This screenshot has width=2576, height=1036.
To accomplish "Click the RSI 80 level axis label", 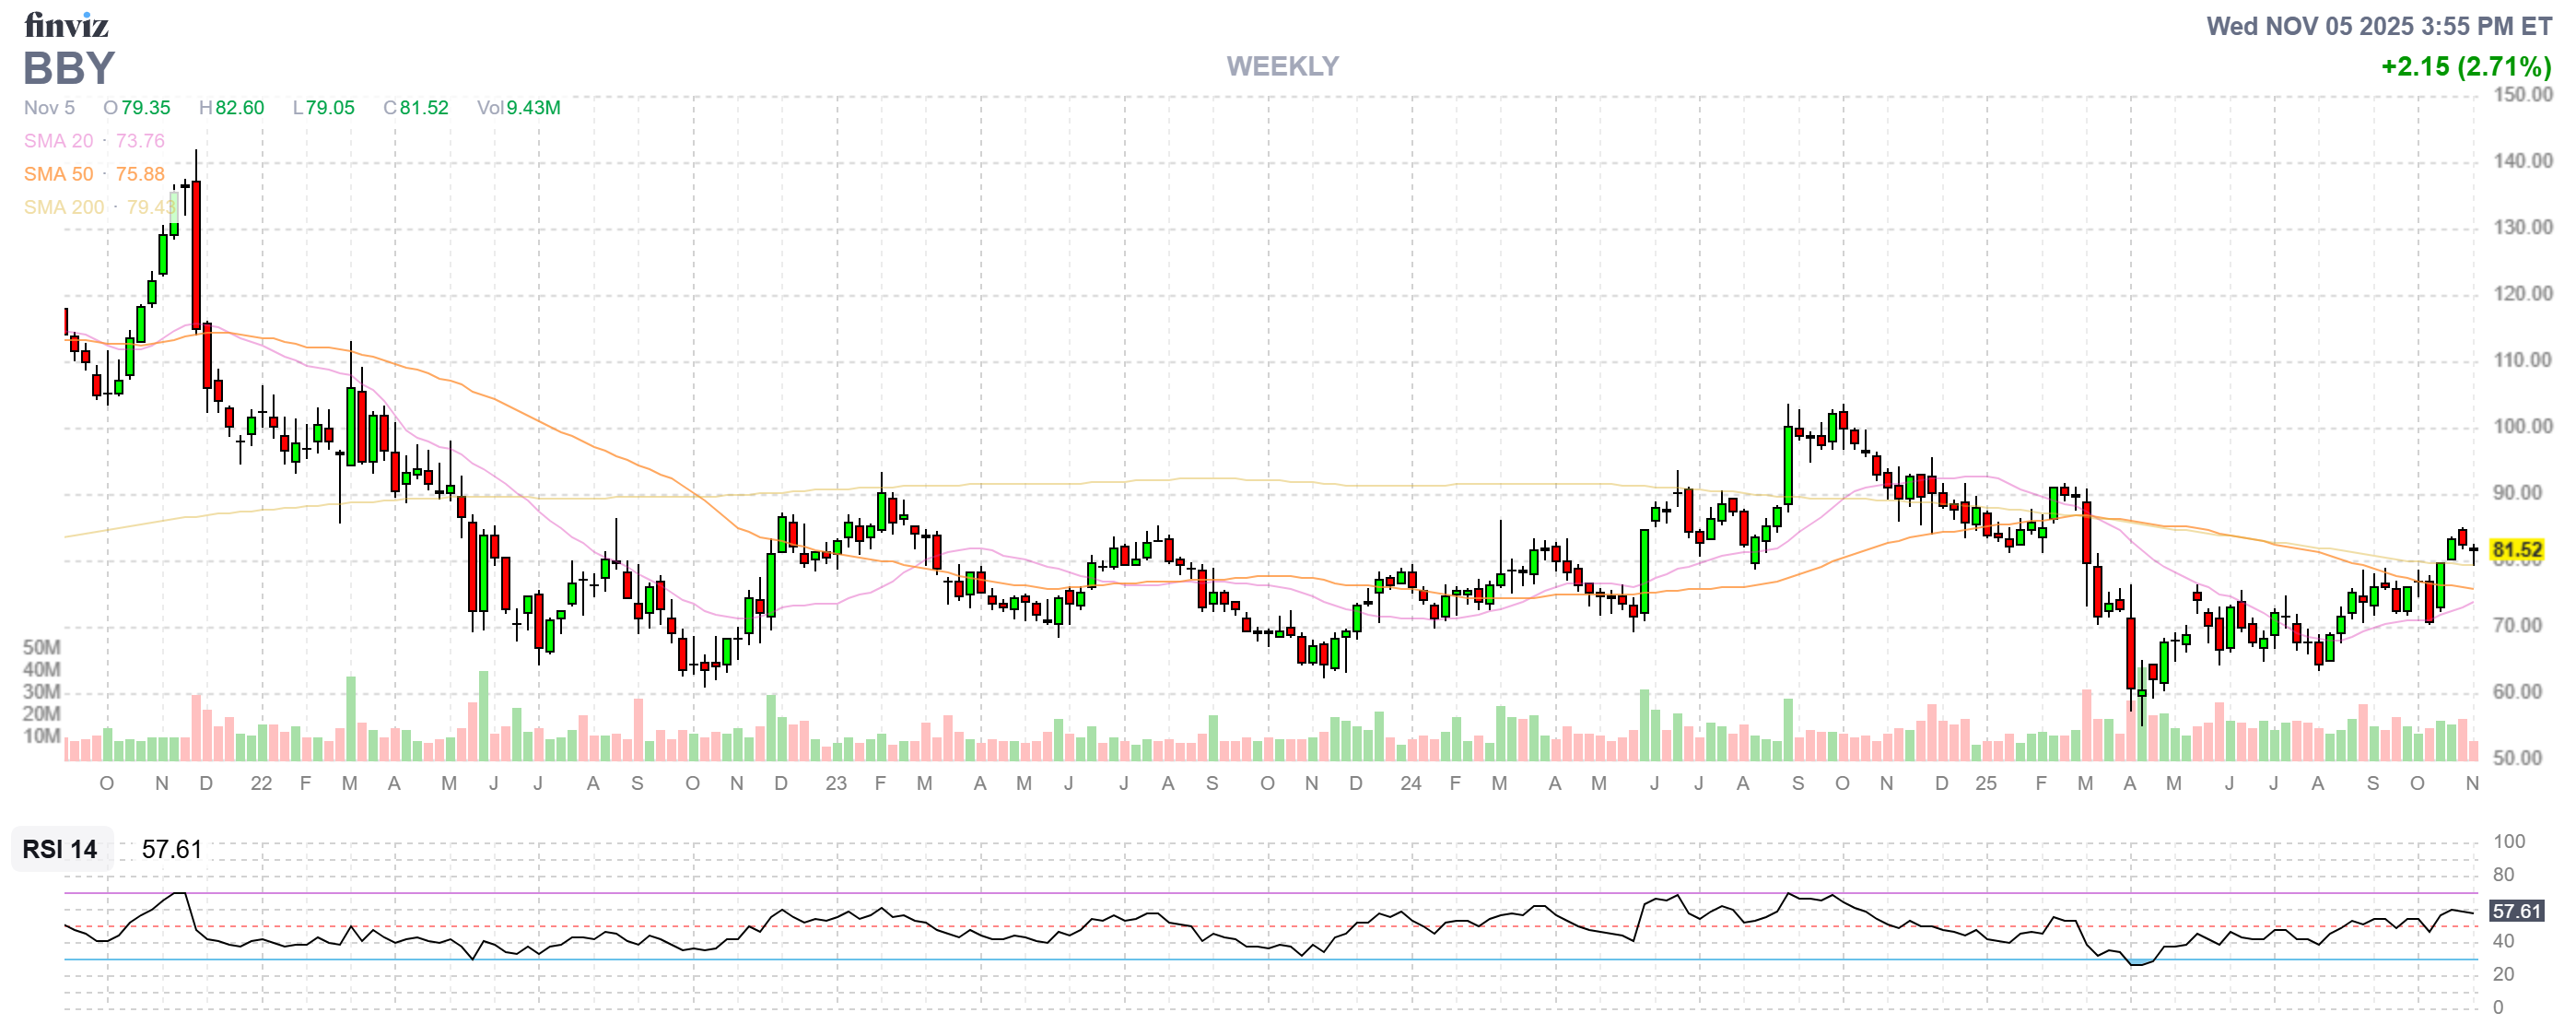I will [x=2503, y=875].
